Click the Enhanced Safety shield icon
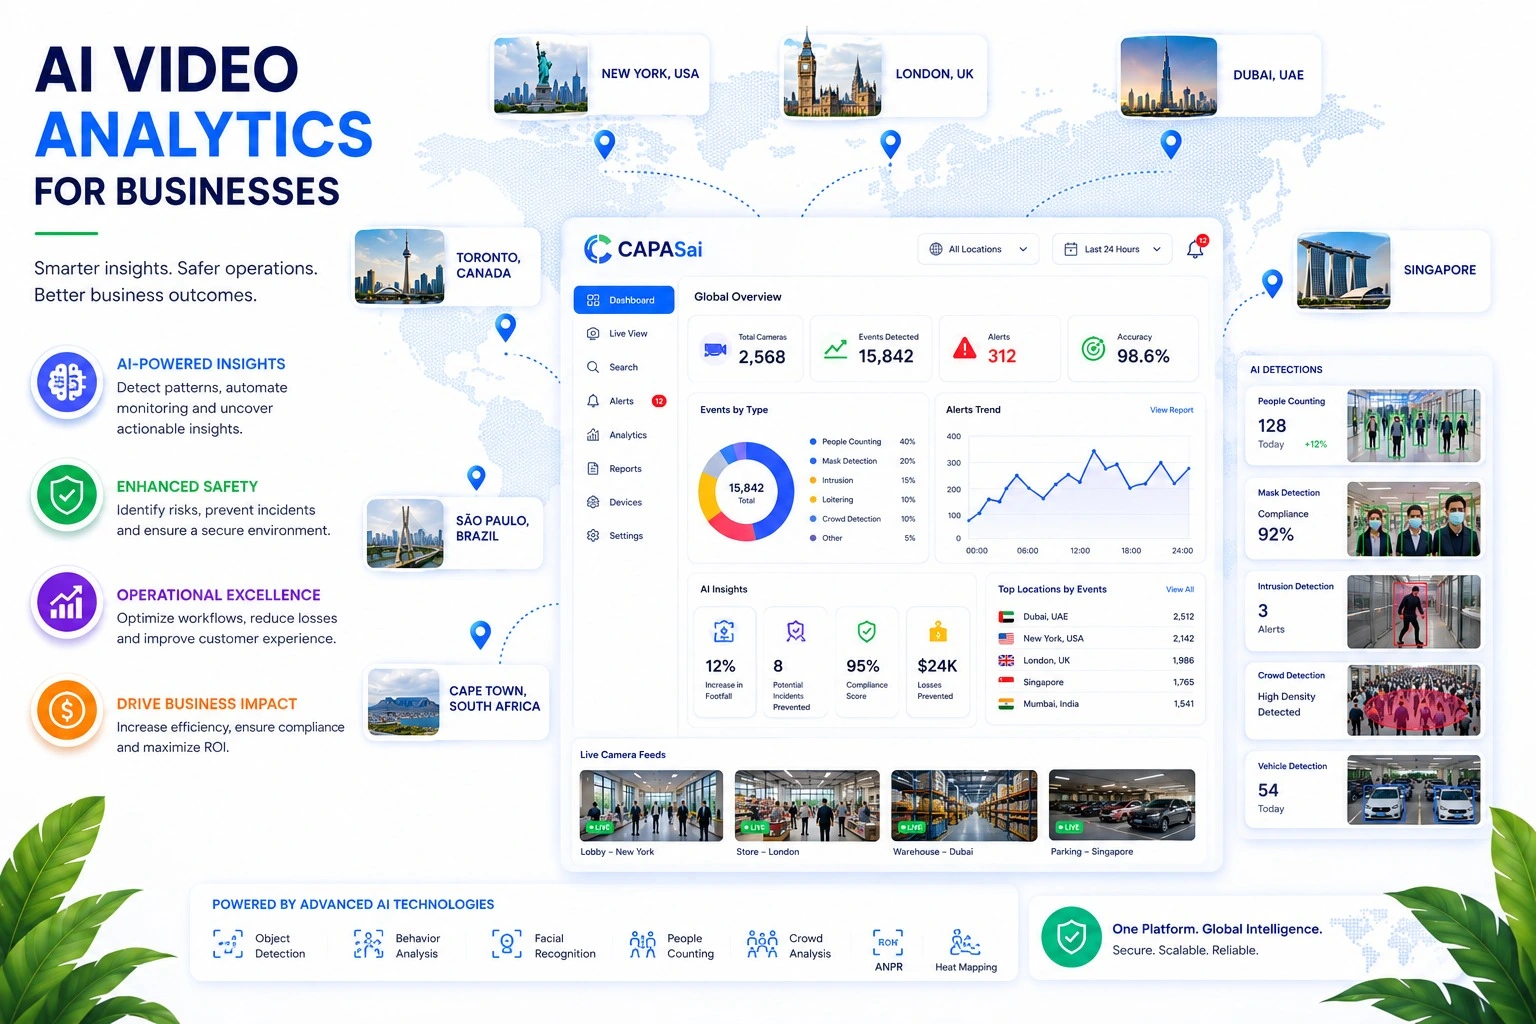The height and width of the screenshot is (1024, 1536). (x=67, y=495)
